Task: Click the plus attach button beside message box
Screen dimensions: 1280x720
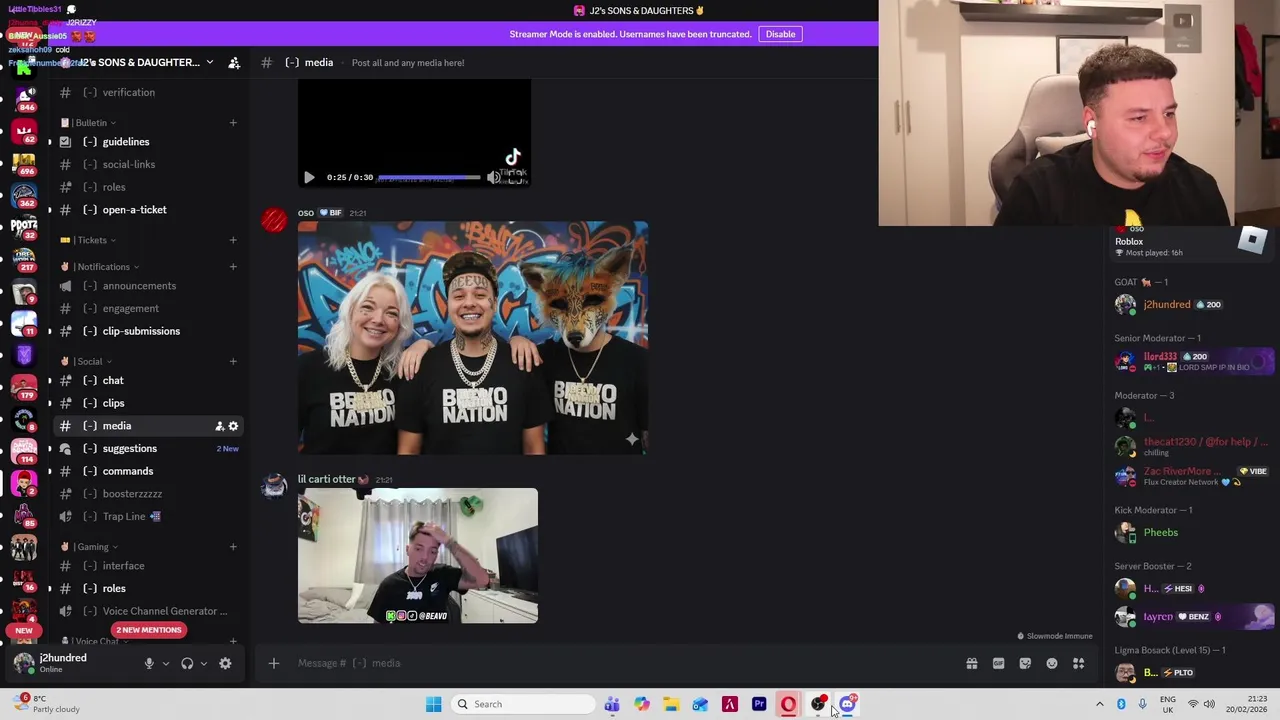Action: 273,663
